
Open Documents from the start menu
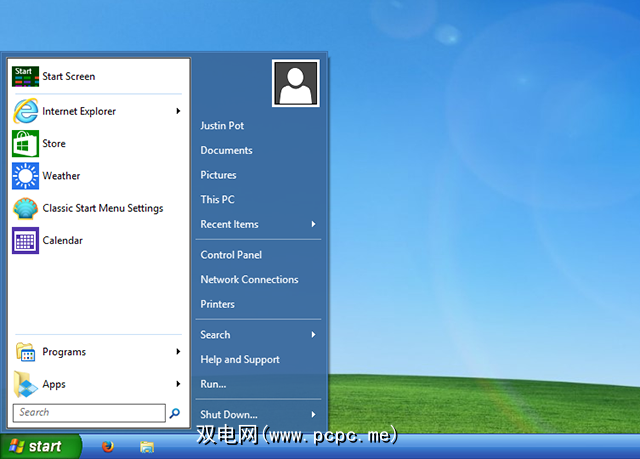(x=227, y=150)
